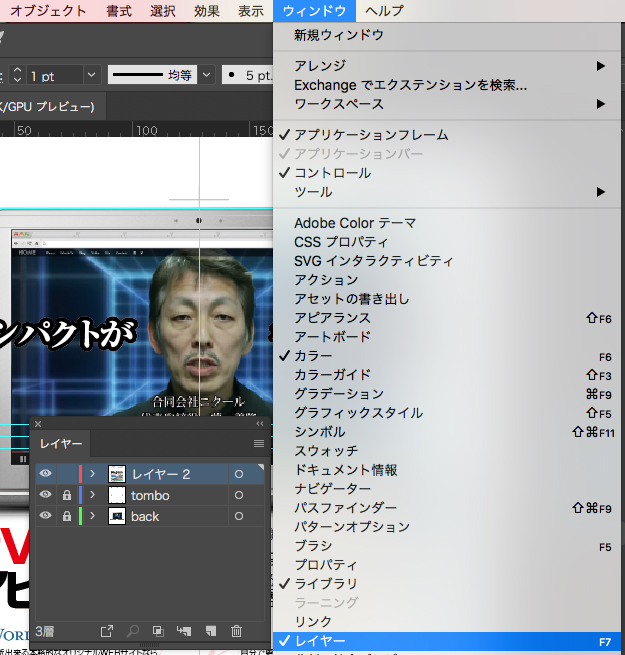Toggle アプリケーションフレーム in Window menu
625x655 pixels.
pos(447,135)
